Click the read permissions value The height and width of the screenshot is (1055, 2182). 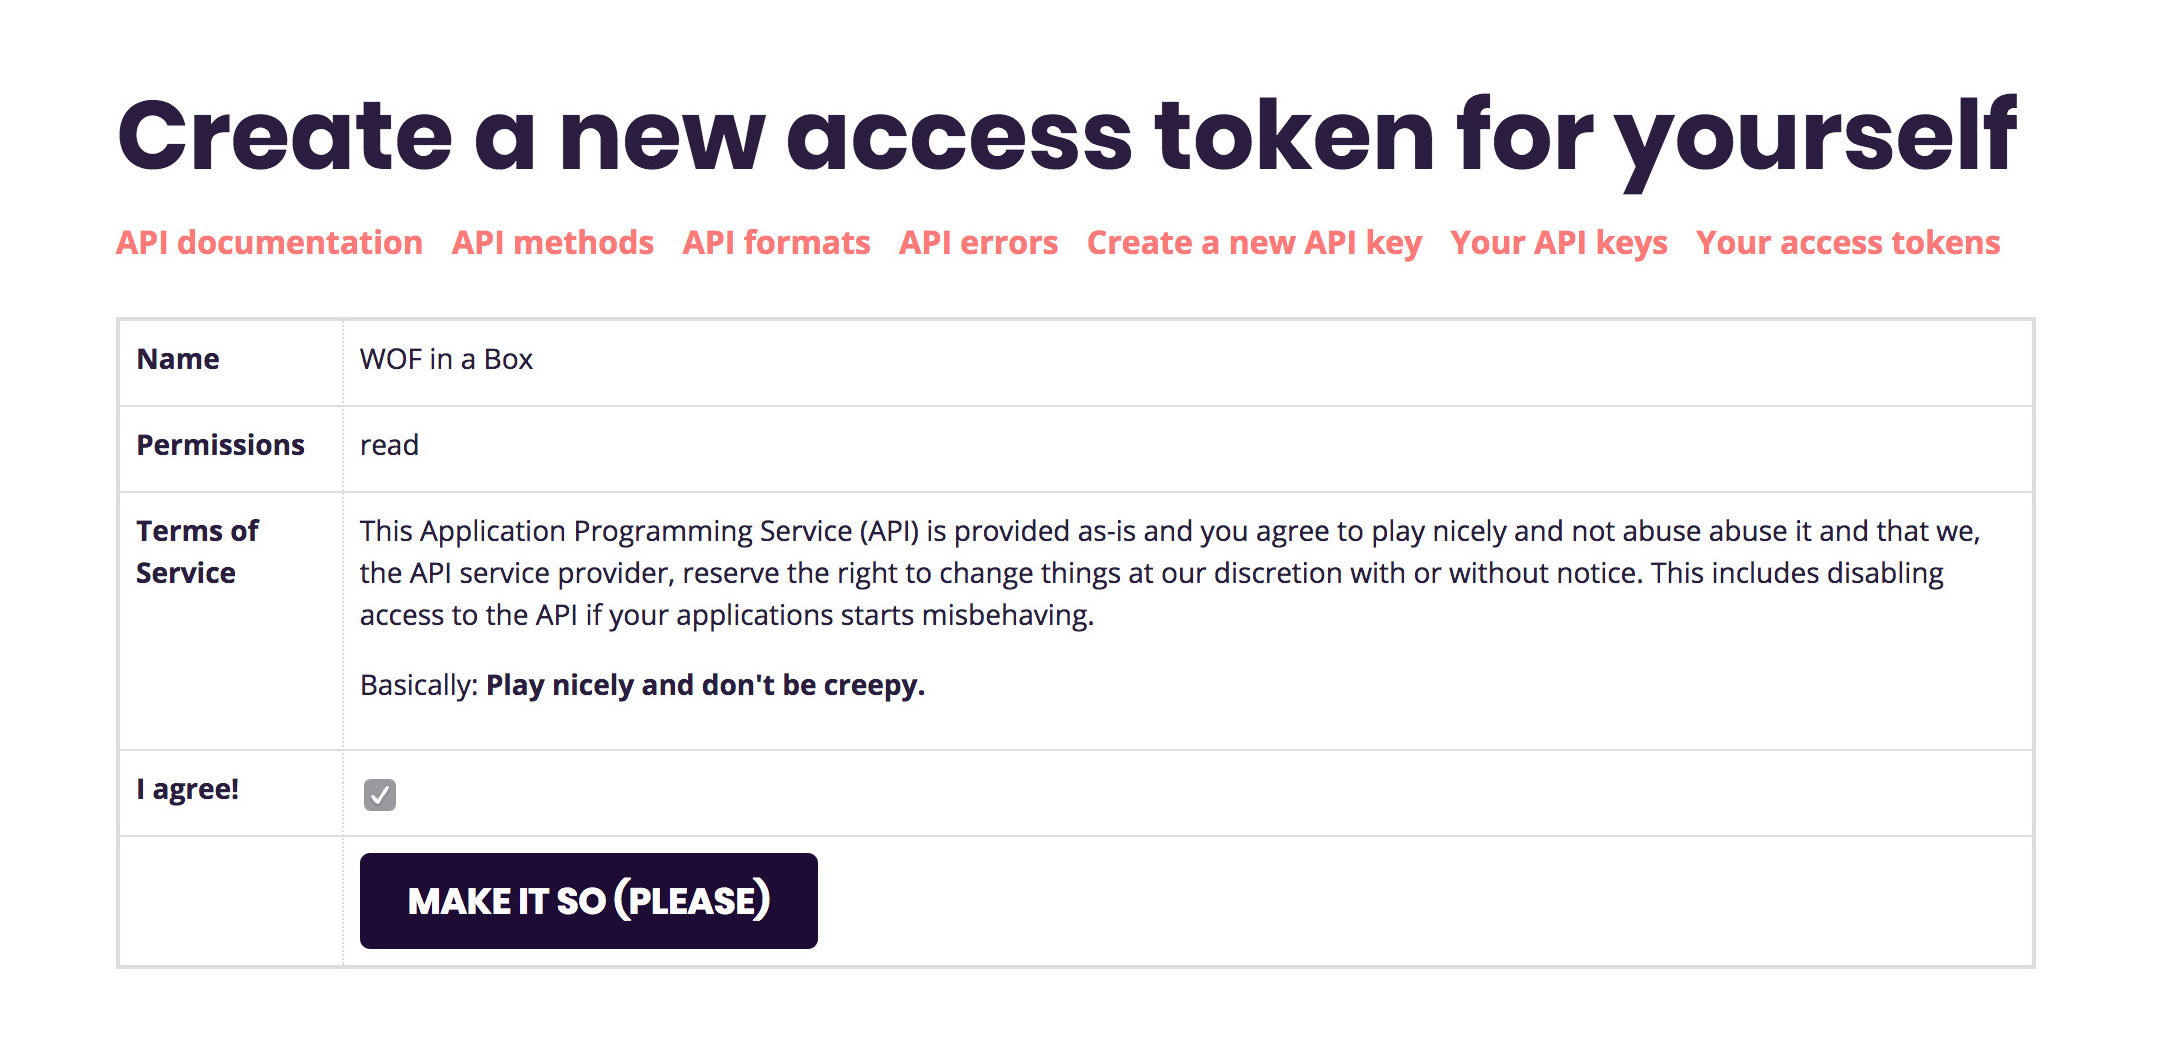[x=389, y=445]
